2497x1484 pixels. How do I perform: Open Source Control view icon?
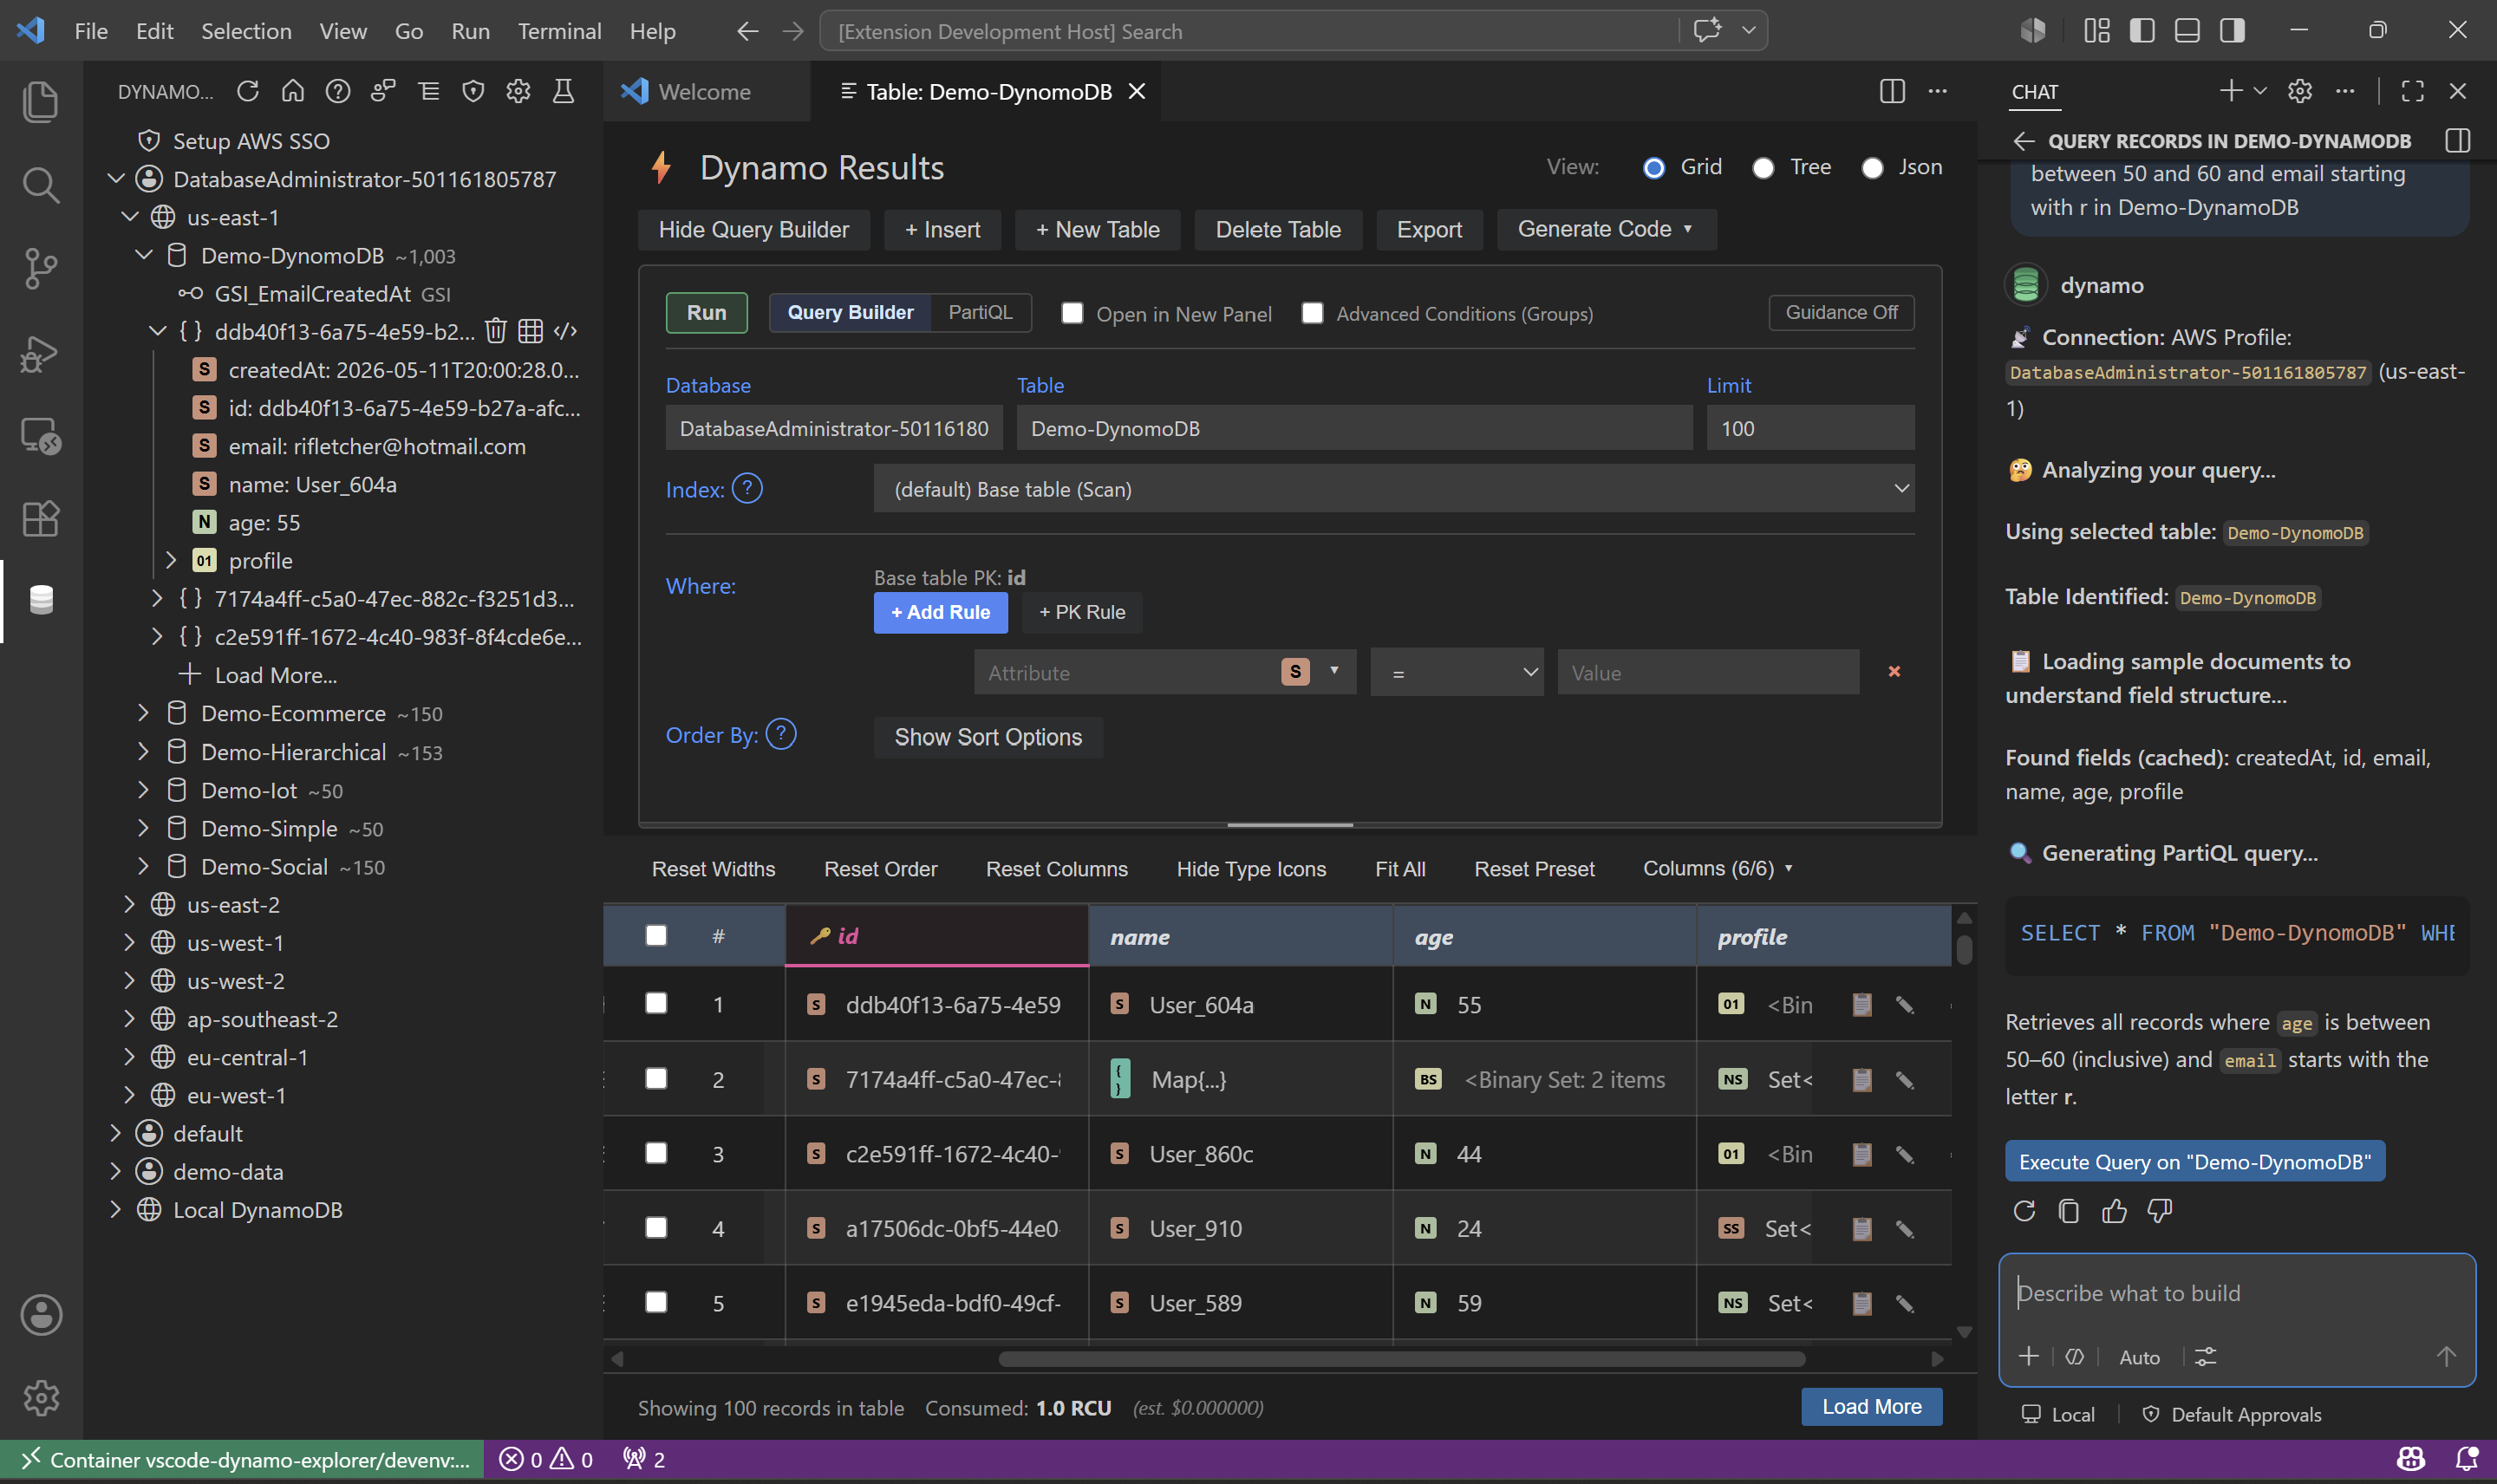41,268
